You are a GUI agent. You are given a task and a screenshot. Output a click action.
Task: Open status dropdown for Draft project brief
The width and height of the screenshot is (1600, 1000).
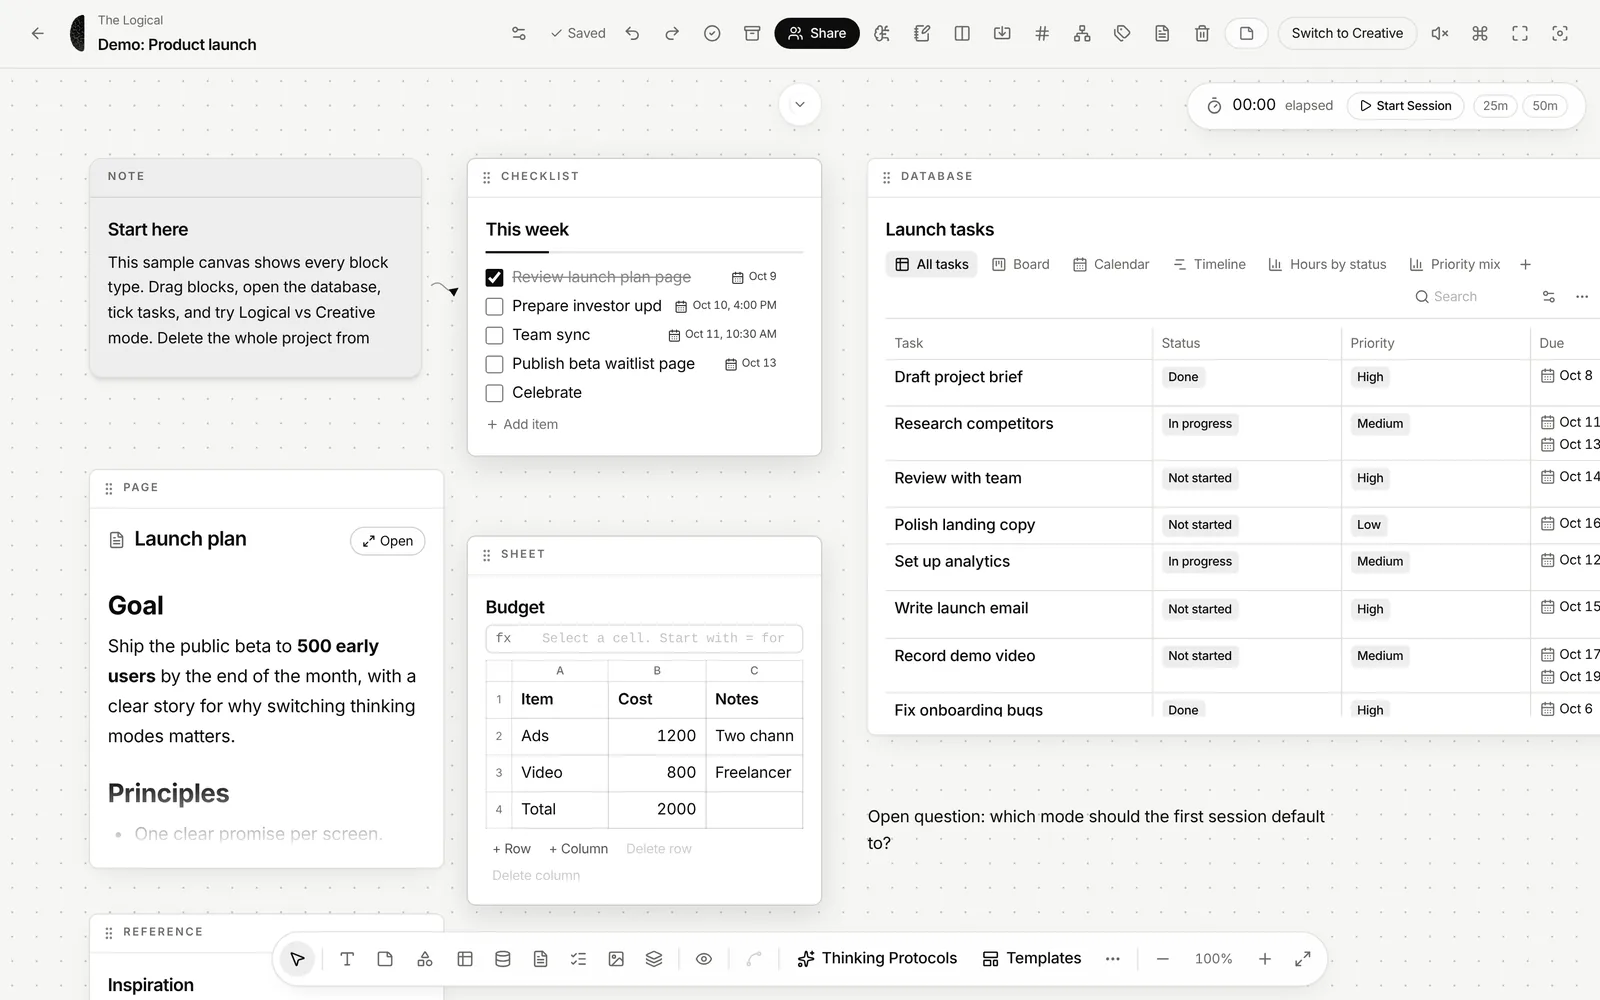[x=1183, y=377]
